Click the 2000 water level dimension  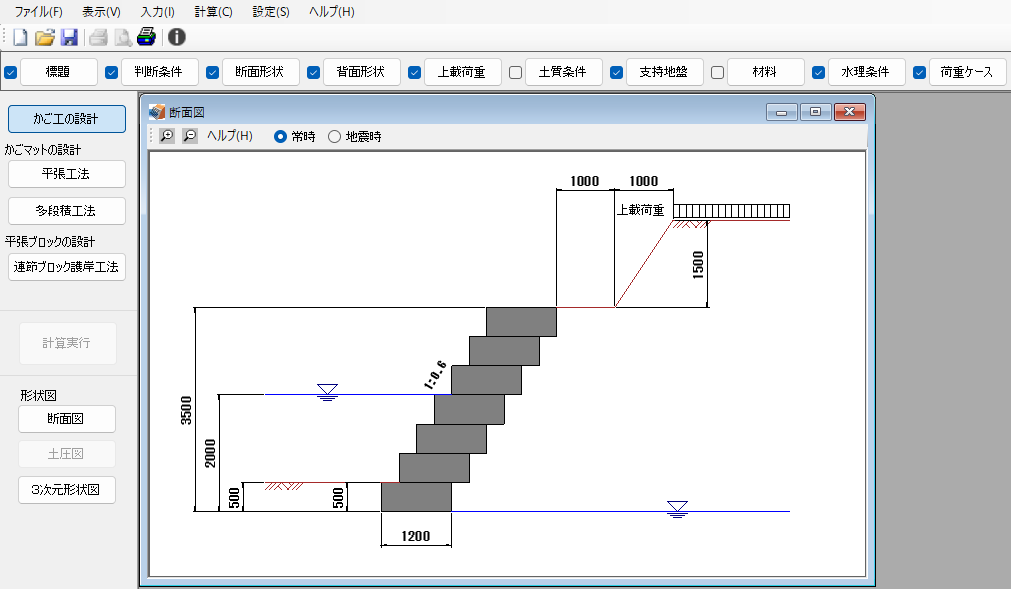click(x=210, y=453)
